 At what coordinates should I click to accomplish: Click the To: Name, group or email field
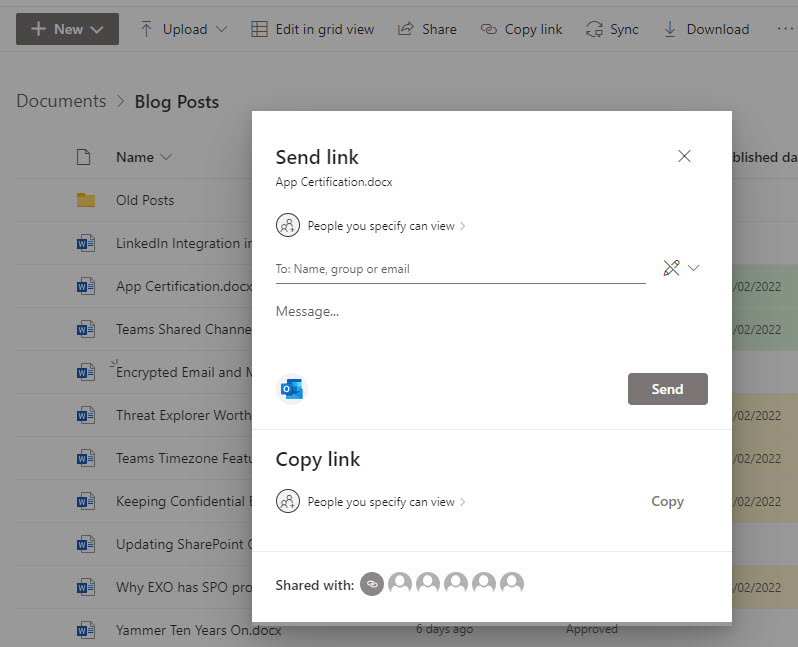(x=460, y=269)
